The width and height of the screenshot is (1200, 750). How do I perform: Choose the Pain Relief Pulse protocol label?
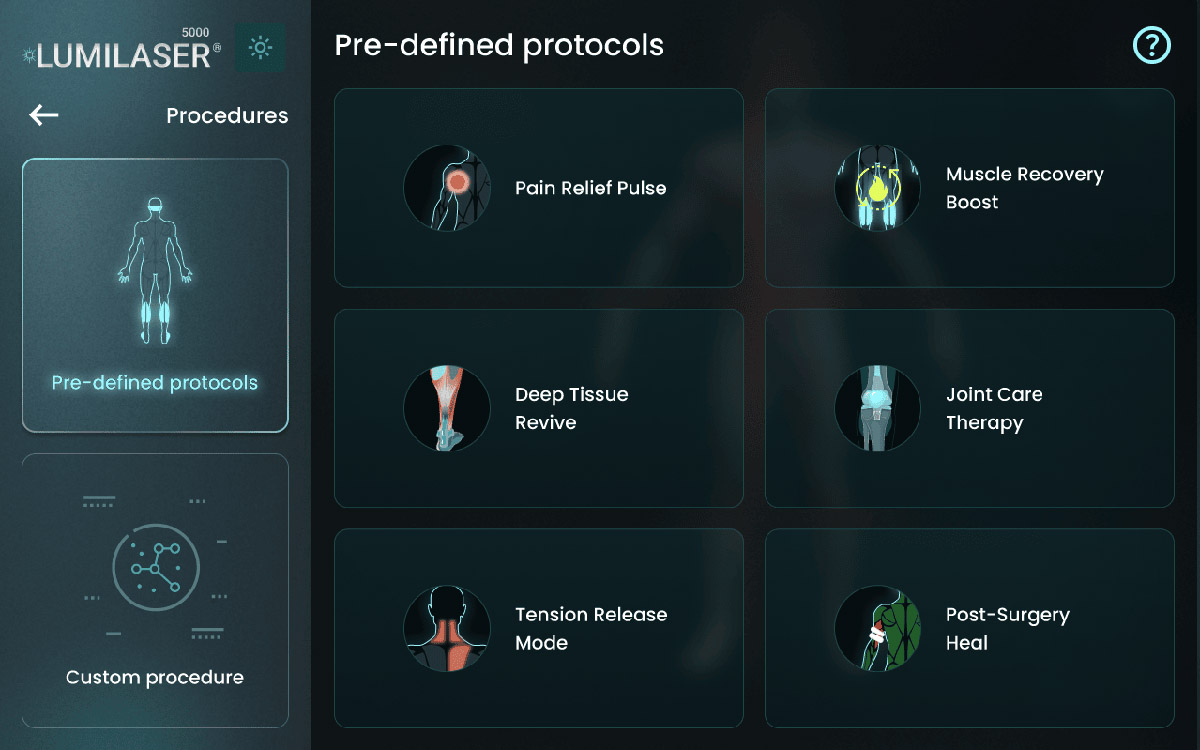click(590, 188)
